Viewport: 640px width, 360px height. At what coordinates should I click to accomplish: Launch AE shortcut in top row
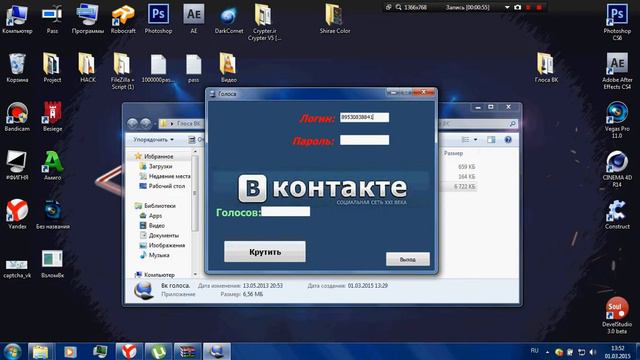point(193,19)
